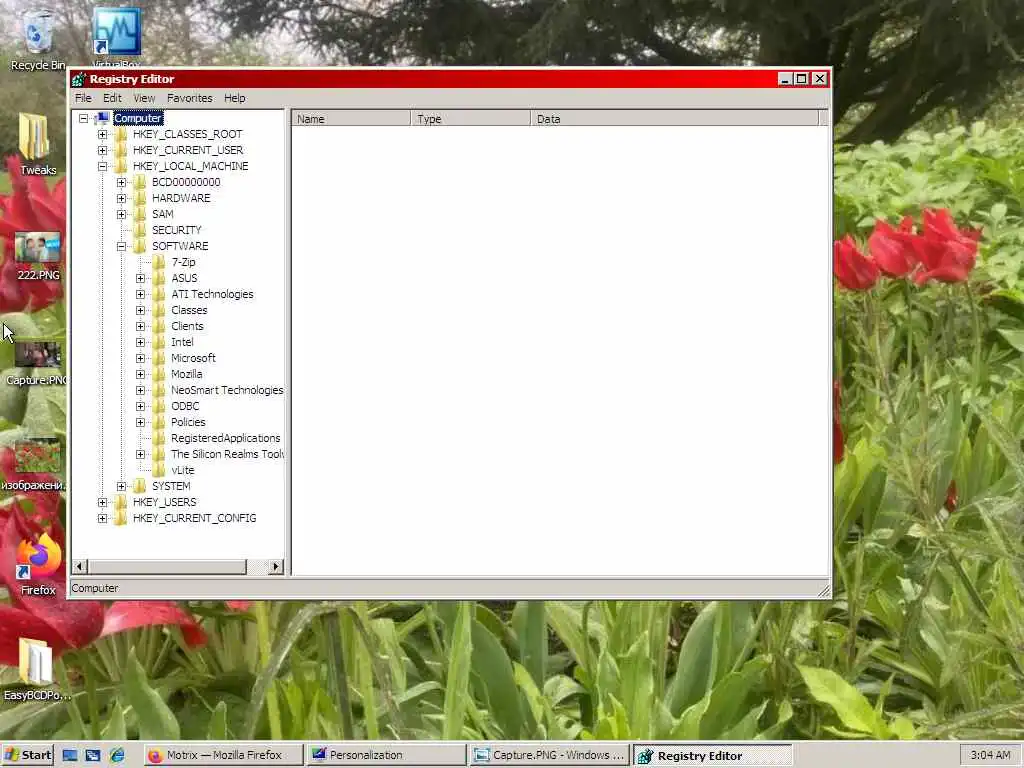1024x768 pixels.
Task: Expand the HKEY_USERS node
Action: pos(103,502)
